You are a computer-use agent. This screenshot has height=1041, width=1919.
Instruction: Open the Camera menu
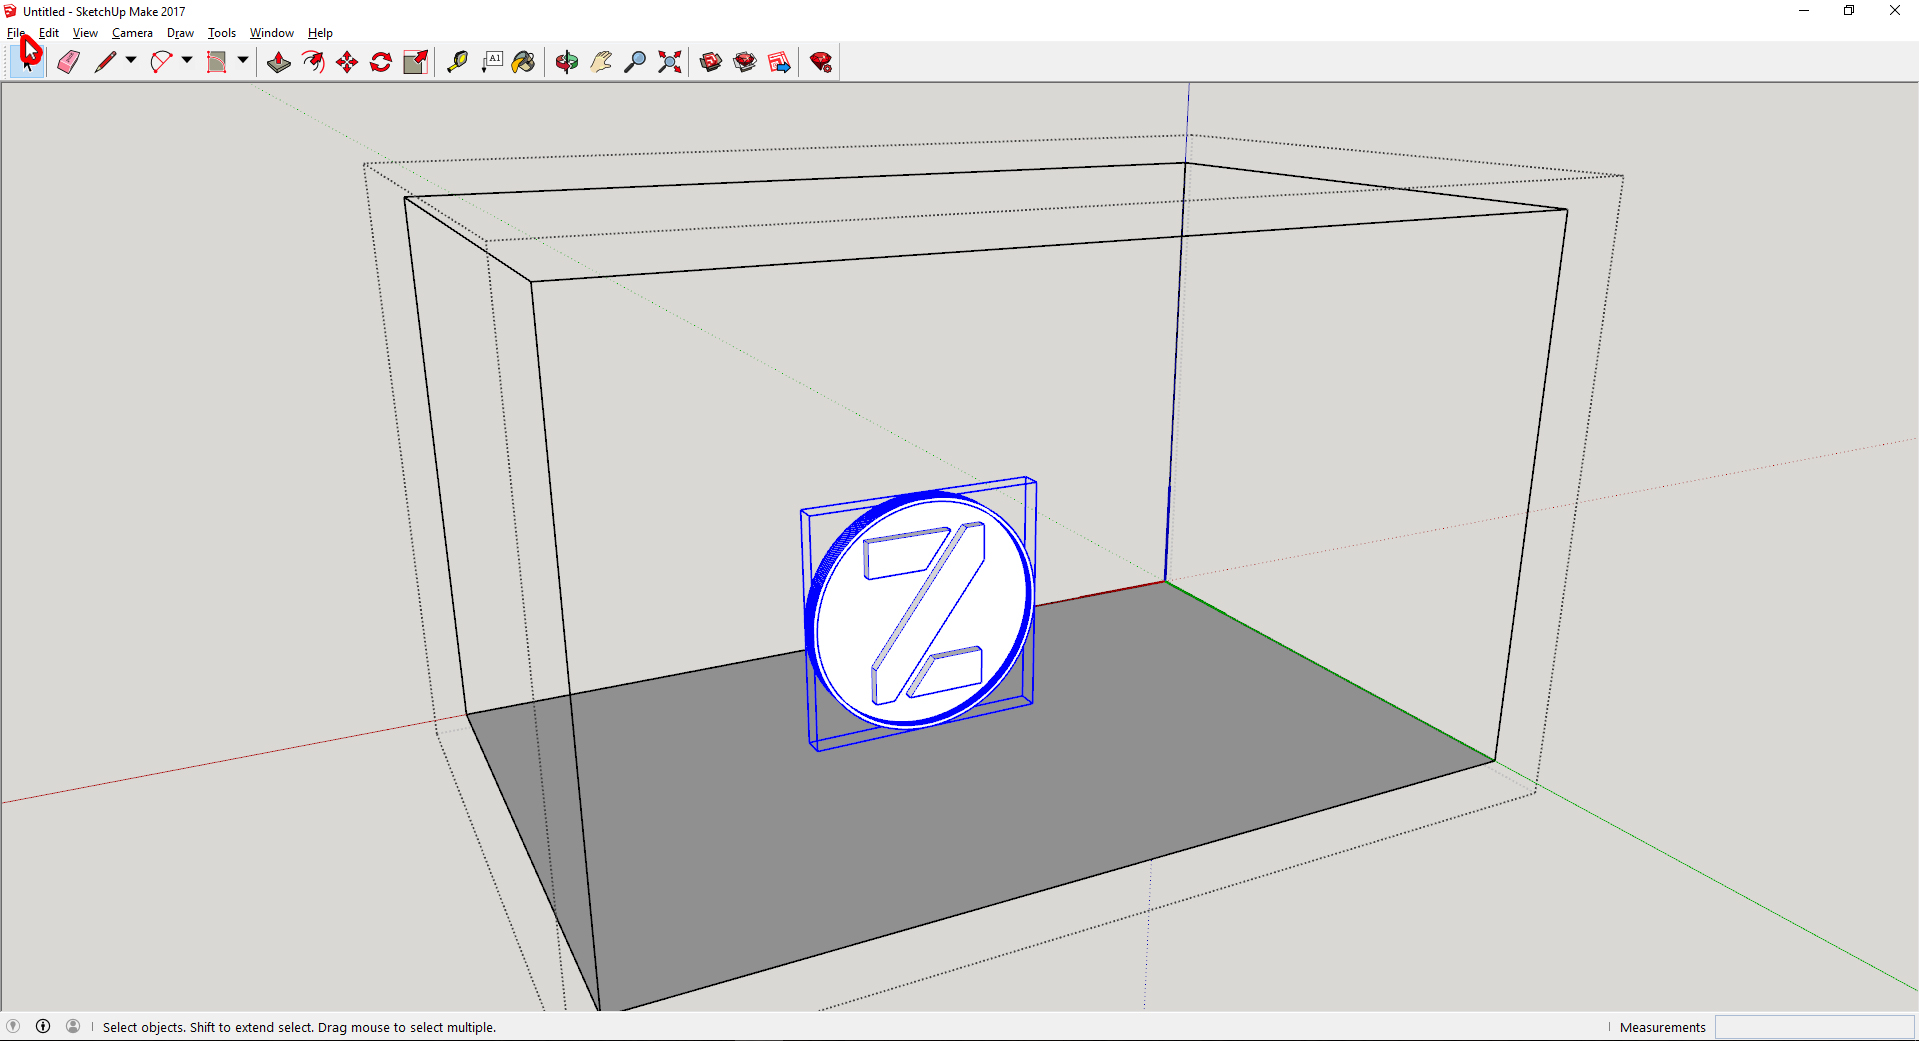coord(132,33)
